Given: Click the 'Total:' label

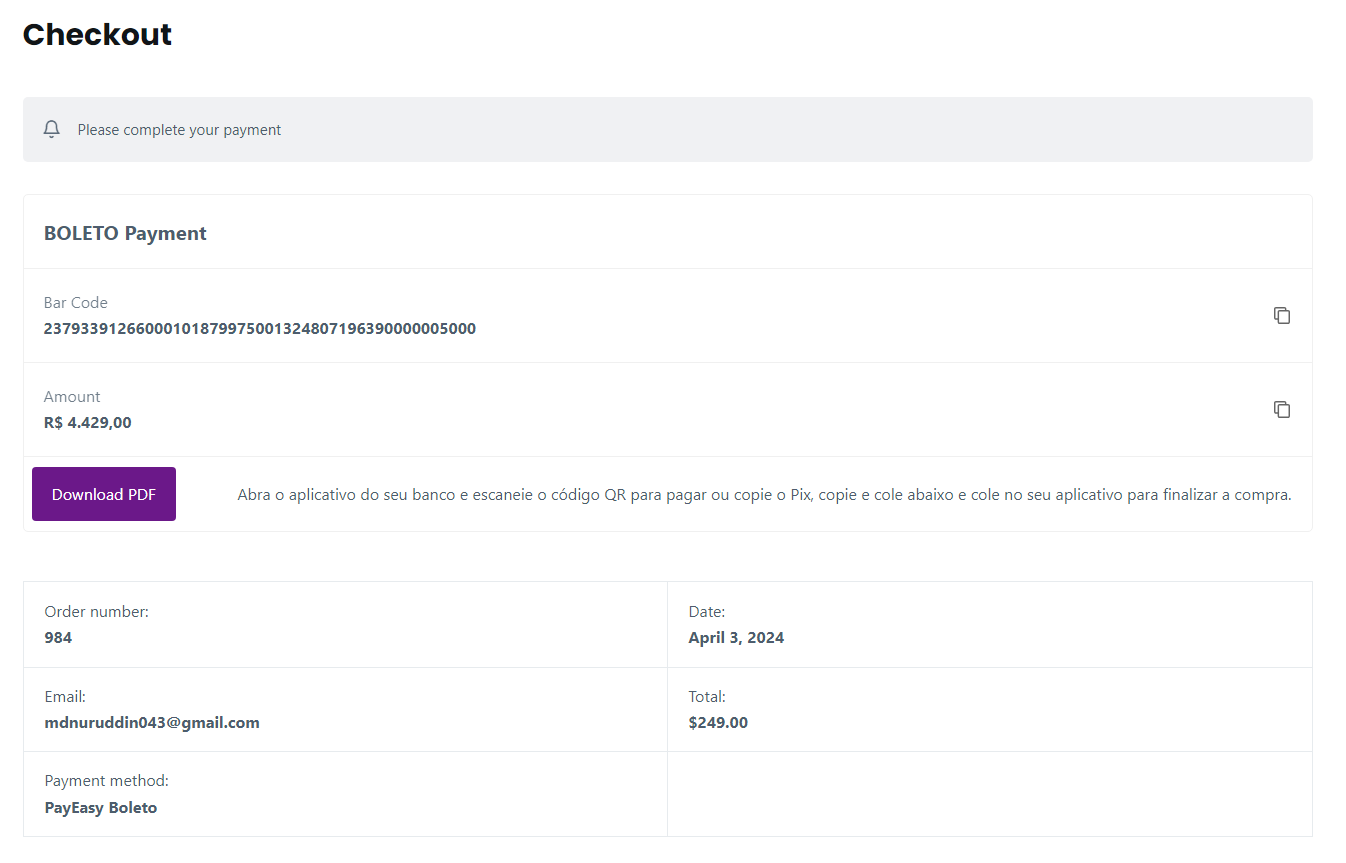Looking at the screenshot, I should 707,697.
